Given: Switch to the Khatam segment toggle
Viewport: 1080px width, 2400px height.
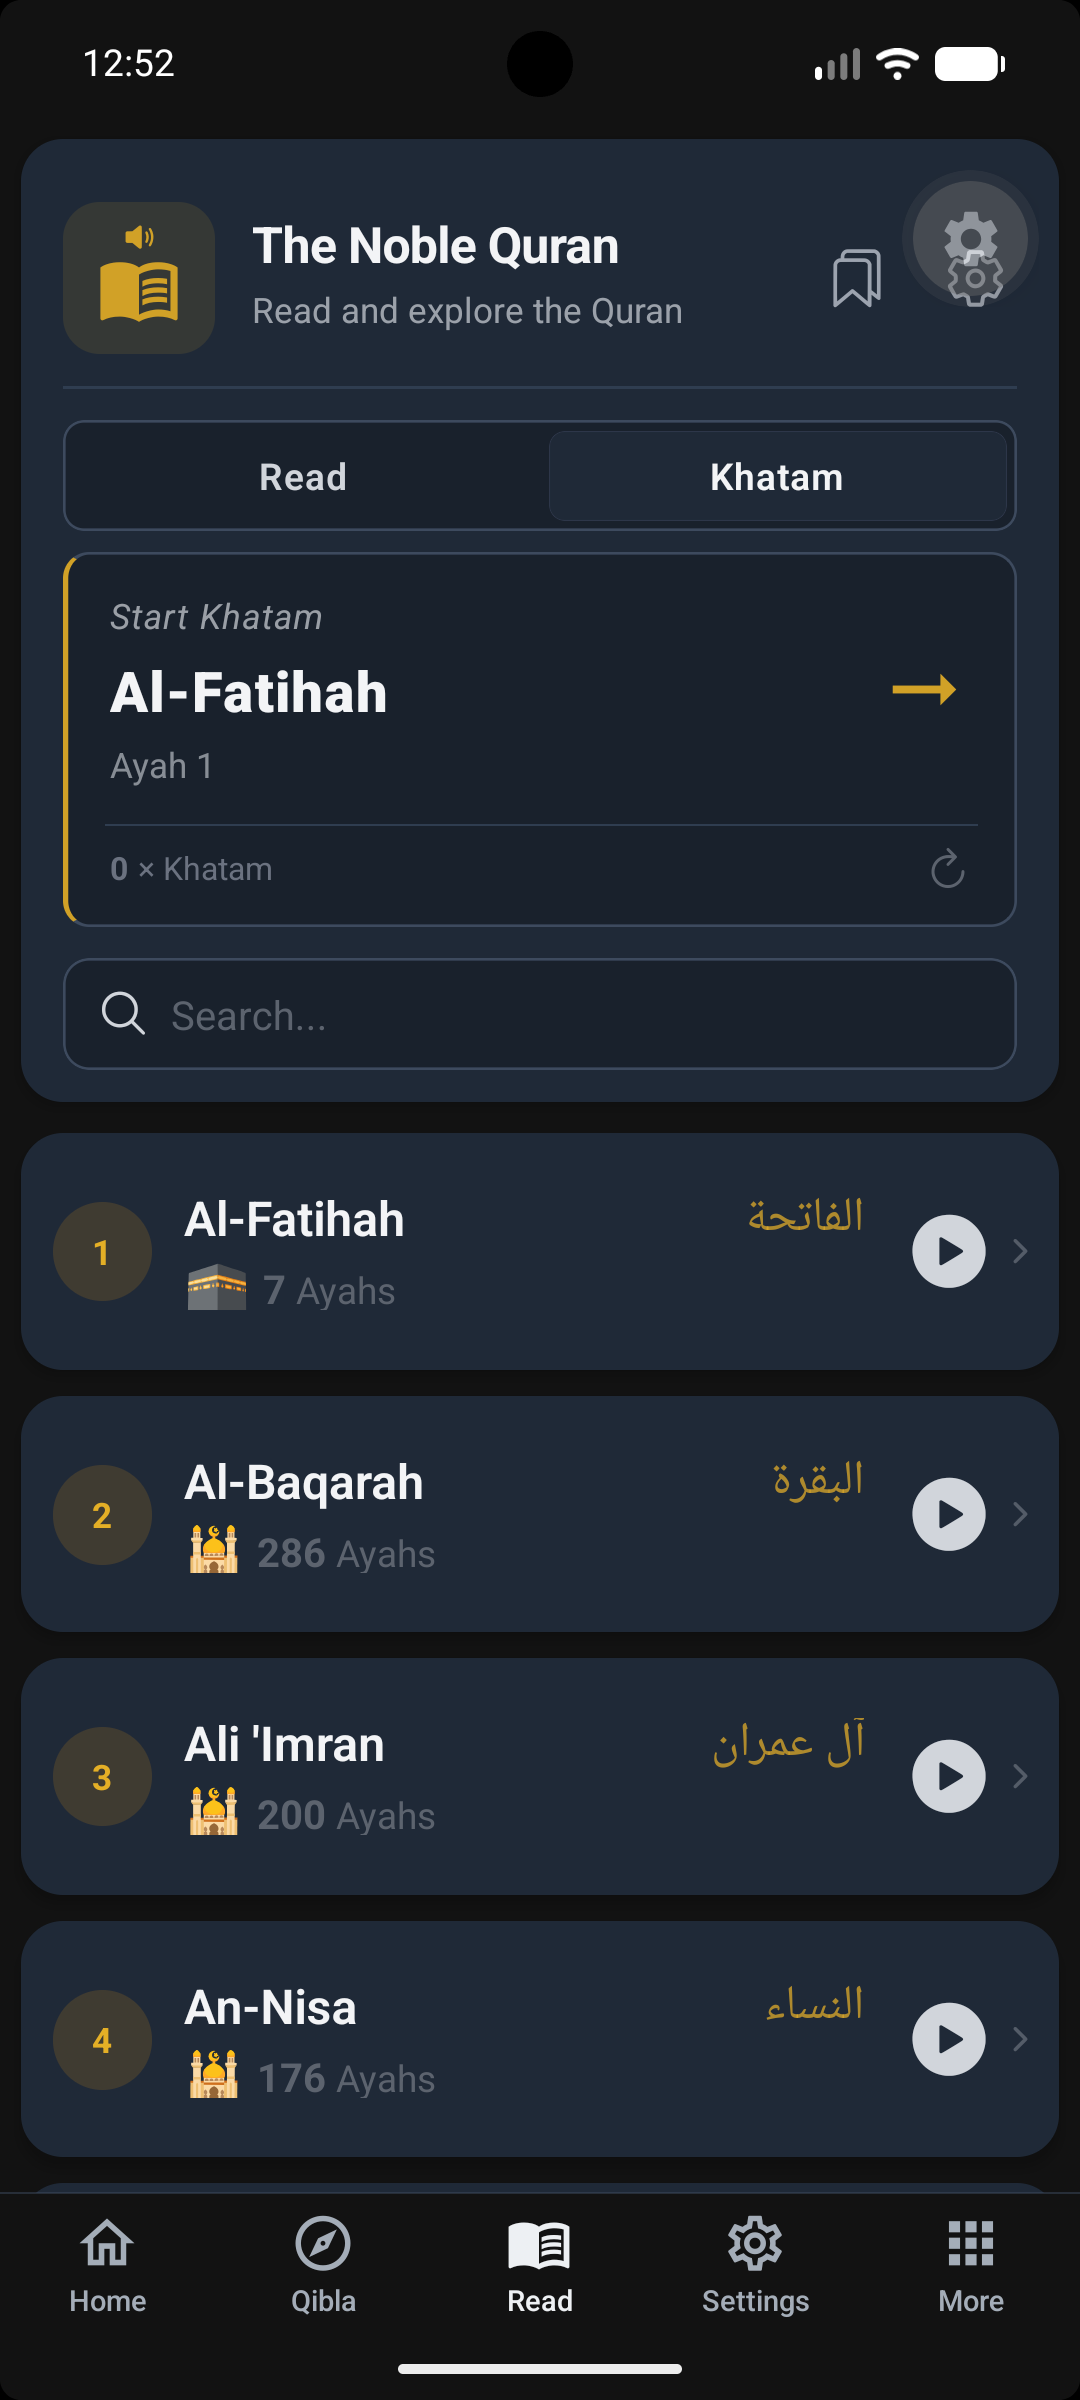Looking at the screenshot, I should tap(777, 477).
